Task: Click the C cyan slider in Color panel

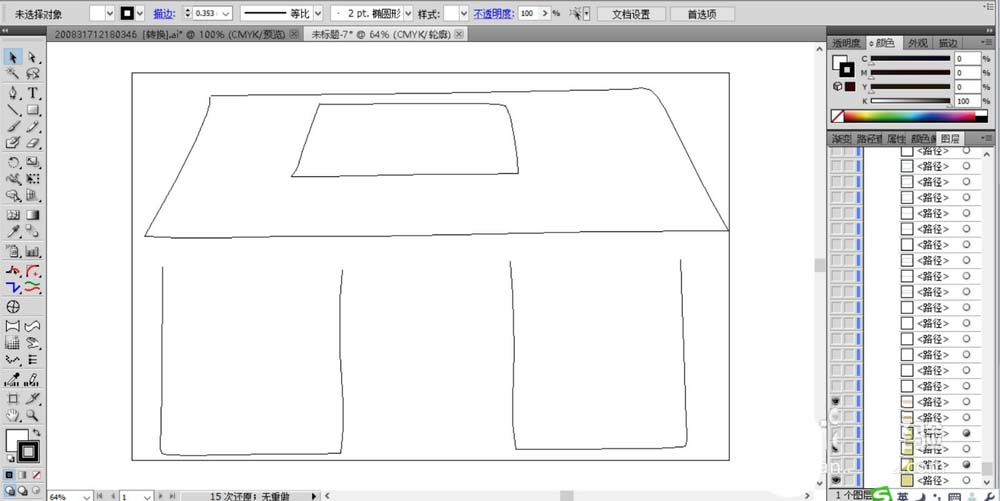Action: (910, 59)
